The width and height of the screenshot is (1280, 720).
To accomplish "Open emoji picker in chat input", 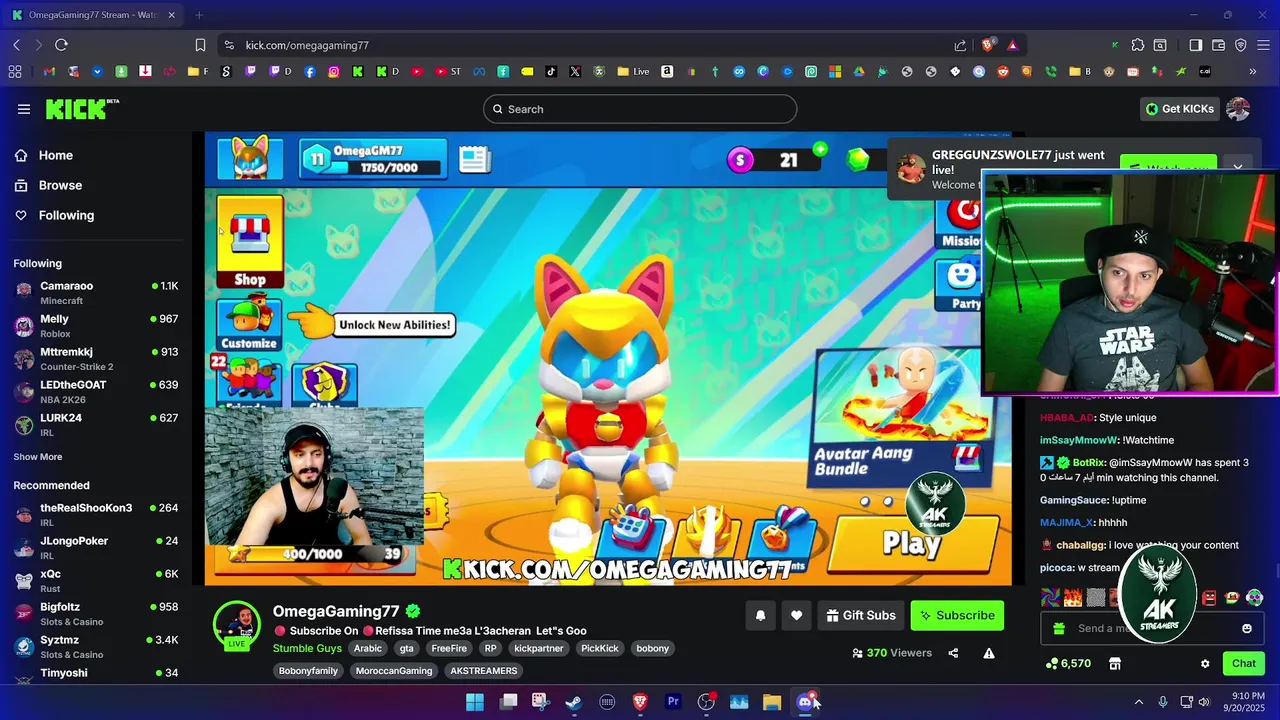I will [1246, 628].
